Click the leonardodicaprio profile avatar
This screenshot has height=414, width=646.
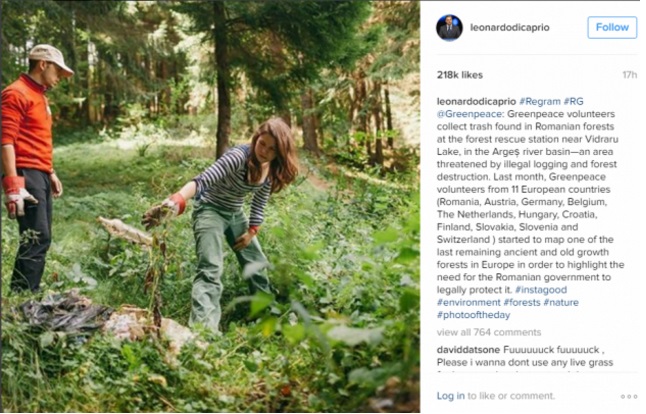coord(449,27)
